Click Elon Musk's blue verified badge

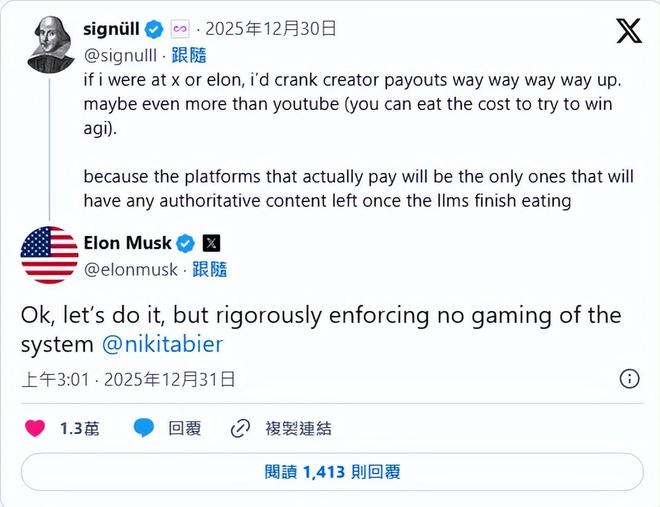[x=187, y=243]
